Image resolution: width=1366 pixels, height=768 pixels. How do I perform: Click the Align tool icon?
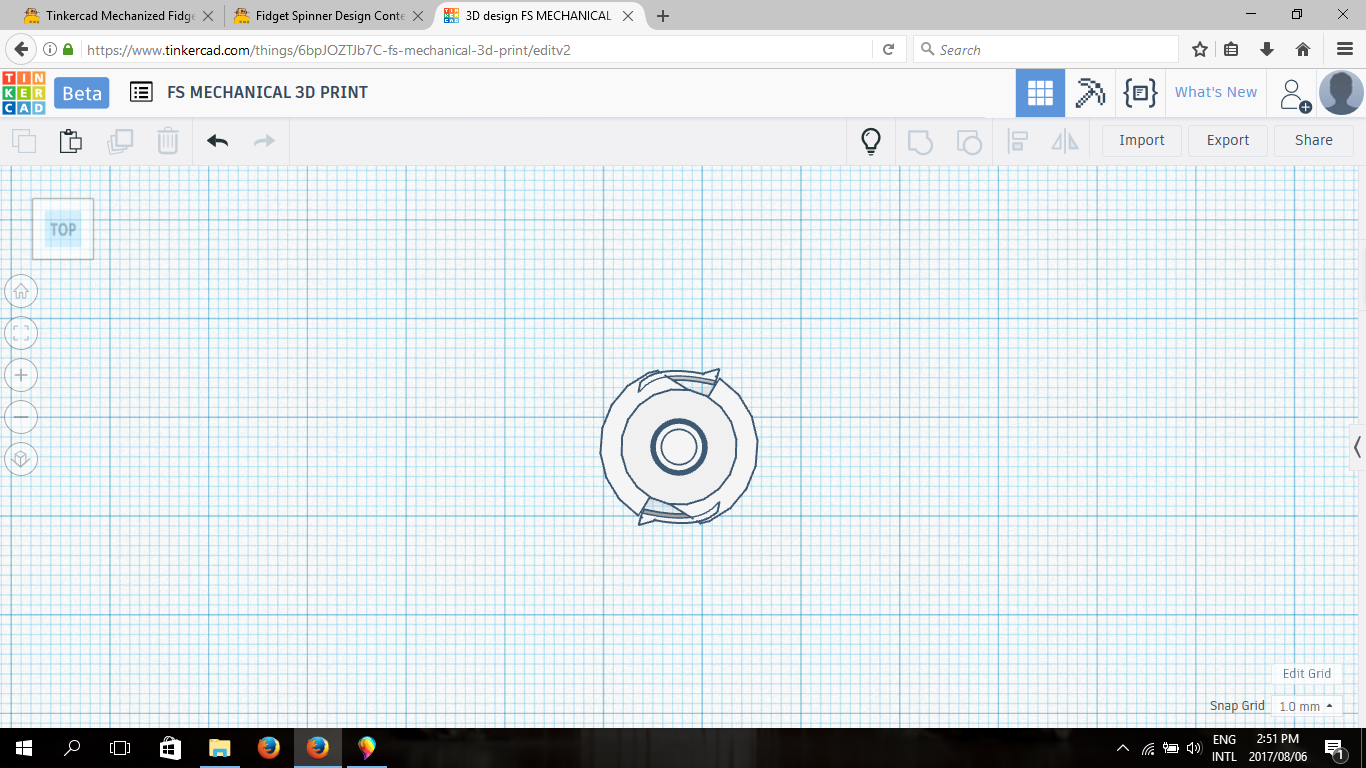coord(1018,141)
